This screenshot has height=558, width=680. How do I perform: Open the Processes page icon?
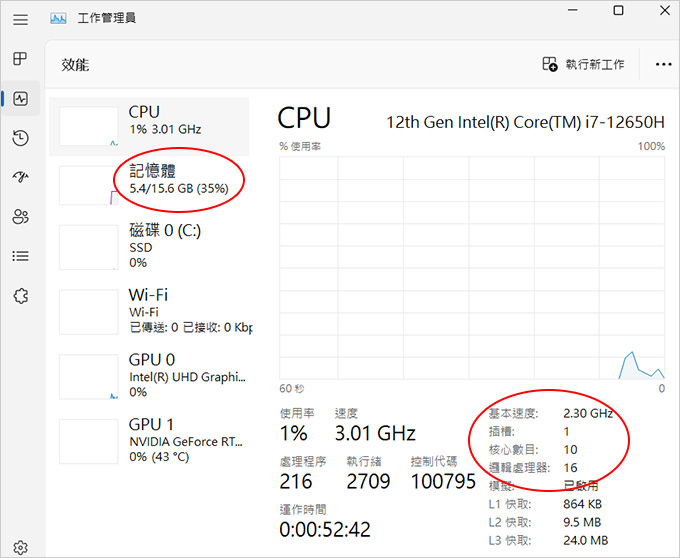tap(20, 59)
